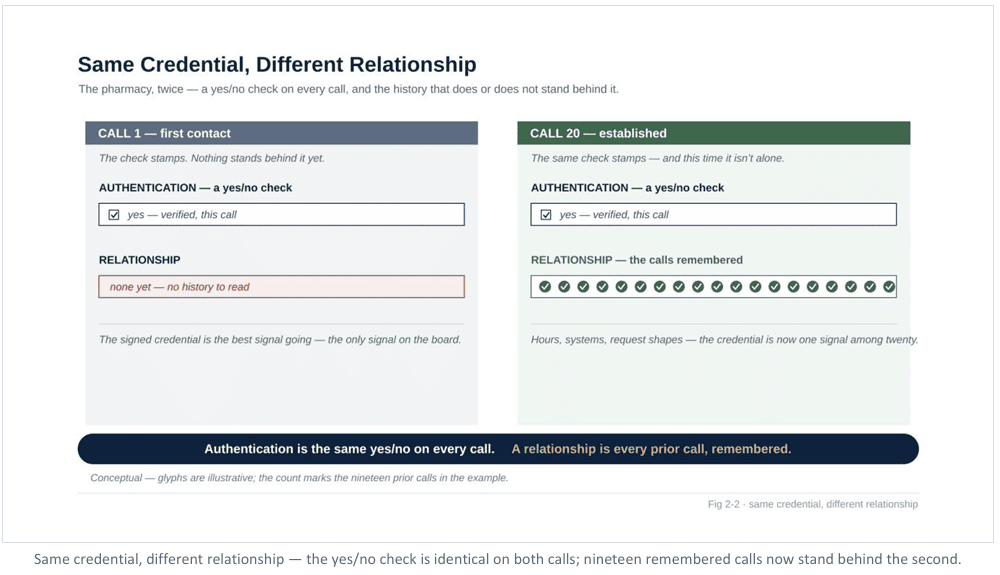
Task: Click the 'Fig 2-2' figure label
Action: point(813,504)
